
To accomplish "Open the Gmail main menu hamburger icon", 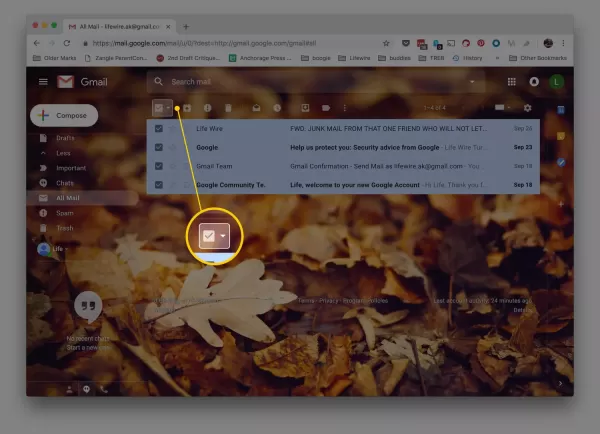I will click(x=43, y=82).
